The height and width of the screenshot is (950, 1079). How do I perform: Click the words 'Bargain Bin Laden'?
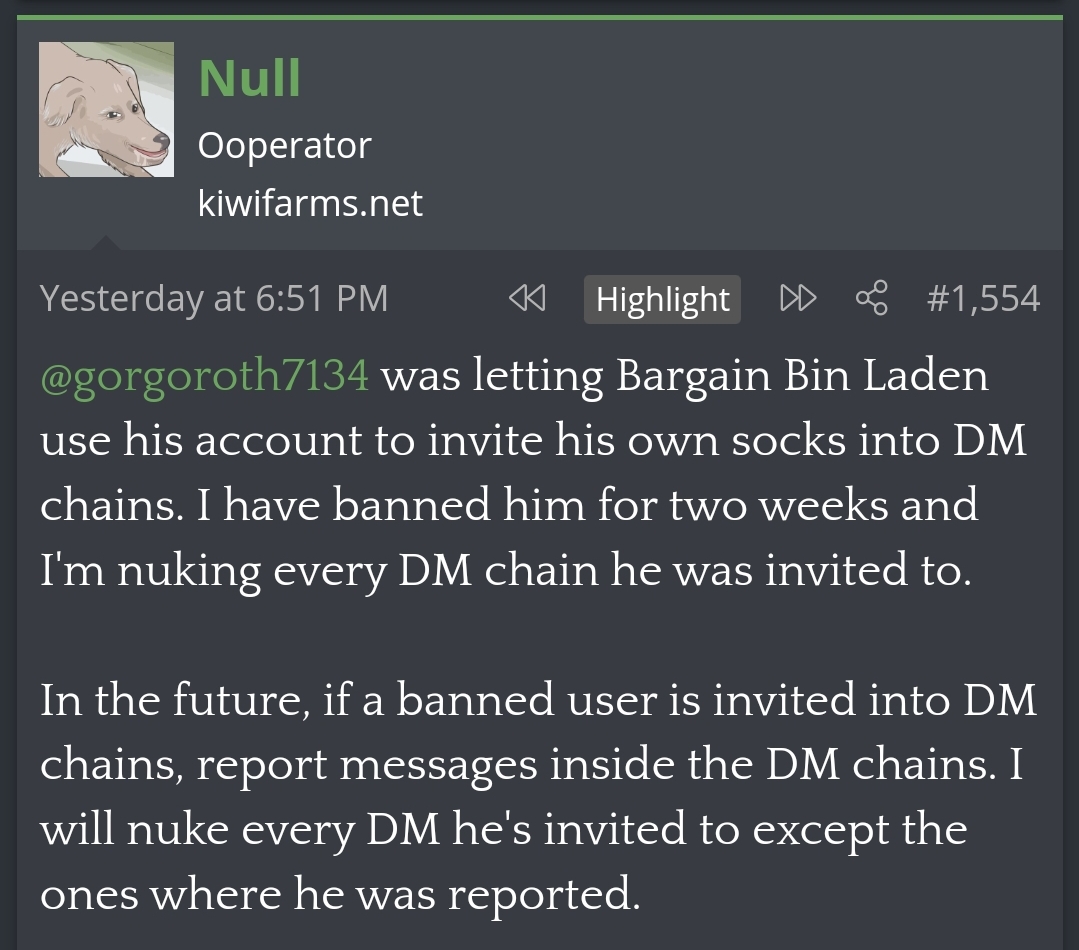pyautogui.click(x=802, y=376)
